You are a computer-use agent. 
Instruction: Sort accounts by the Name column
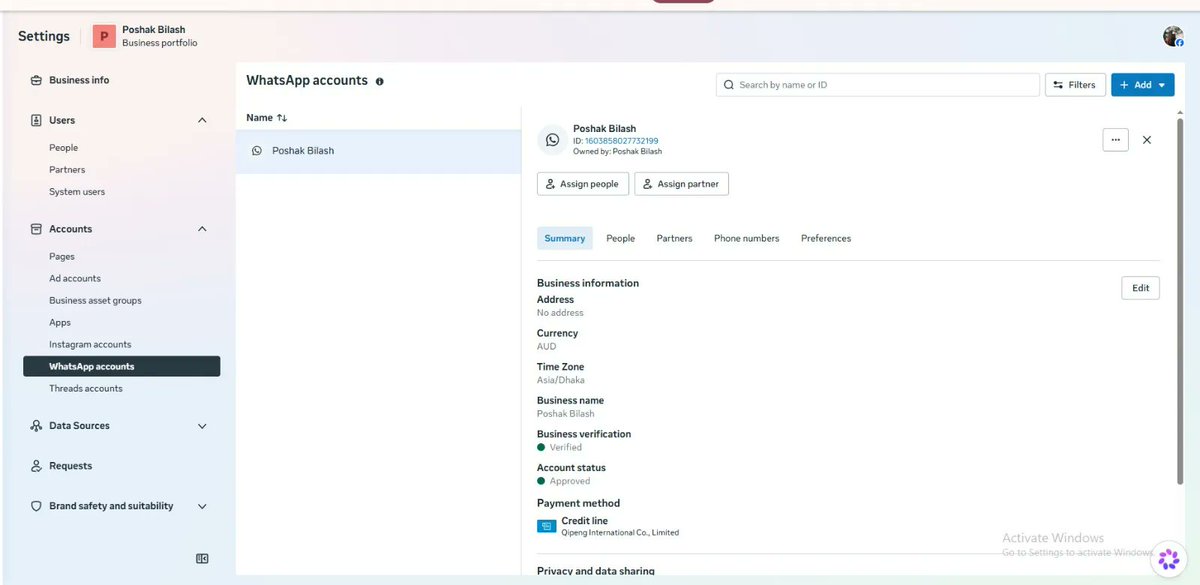pos(267,118)
